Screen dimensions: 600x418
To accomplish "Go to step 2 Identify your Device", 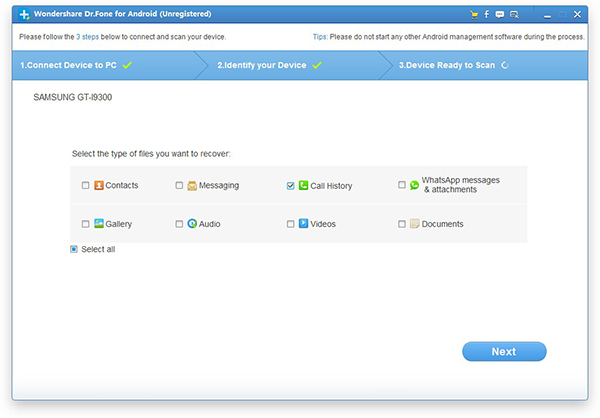I will [x=269, y=65].
